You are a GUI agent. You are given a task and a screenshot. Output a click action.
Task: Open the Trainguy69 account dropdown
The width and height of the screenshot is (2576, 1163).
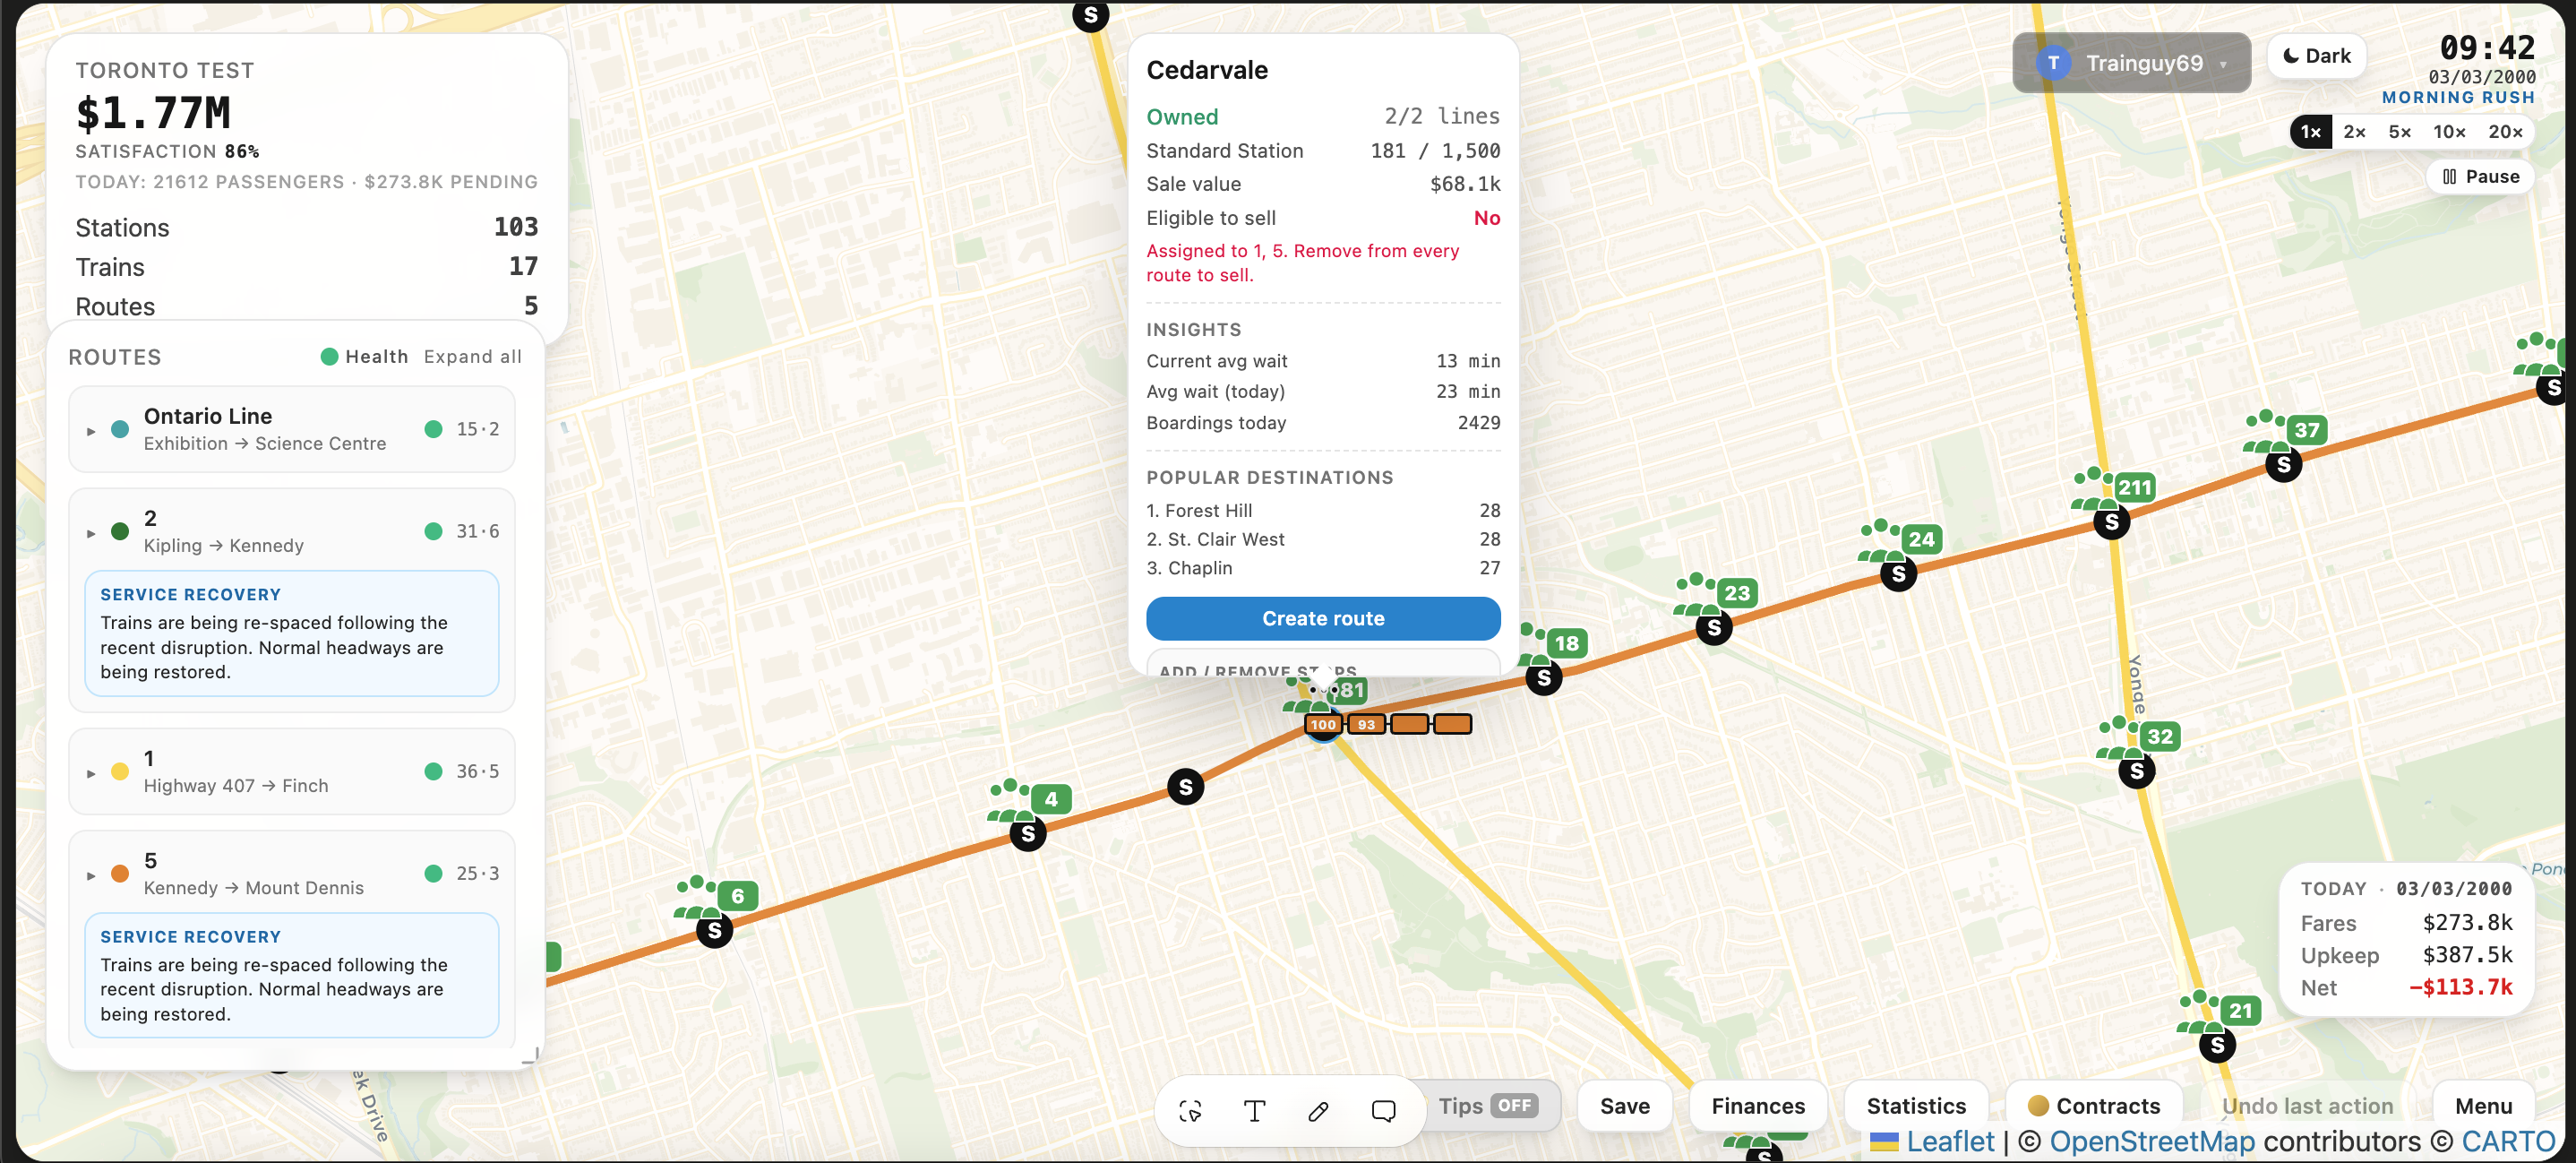click(x=2131, y=63)
